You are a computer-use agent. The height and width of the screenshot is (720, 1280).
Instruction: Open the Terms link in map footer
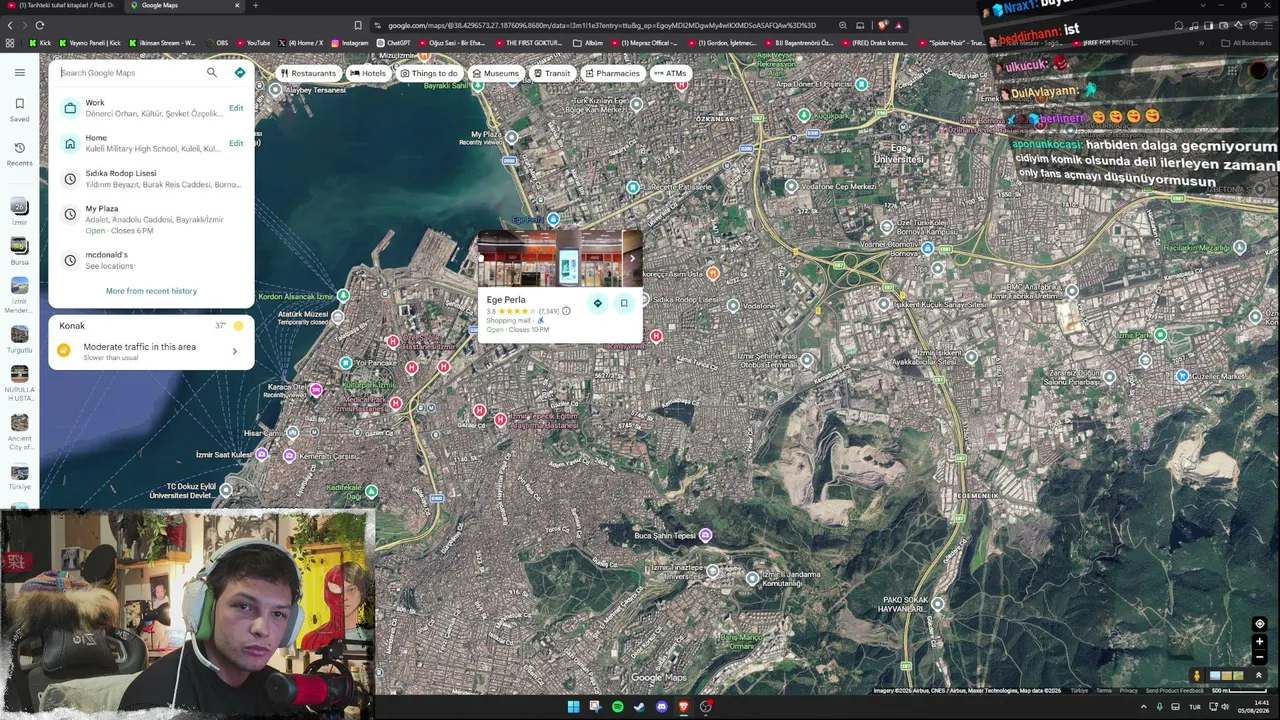[1104, 691]
